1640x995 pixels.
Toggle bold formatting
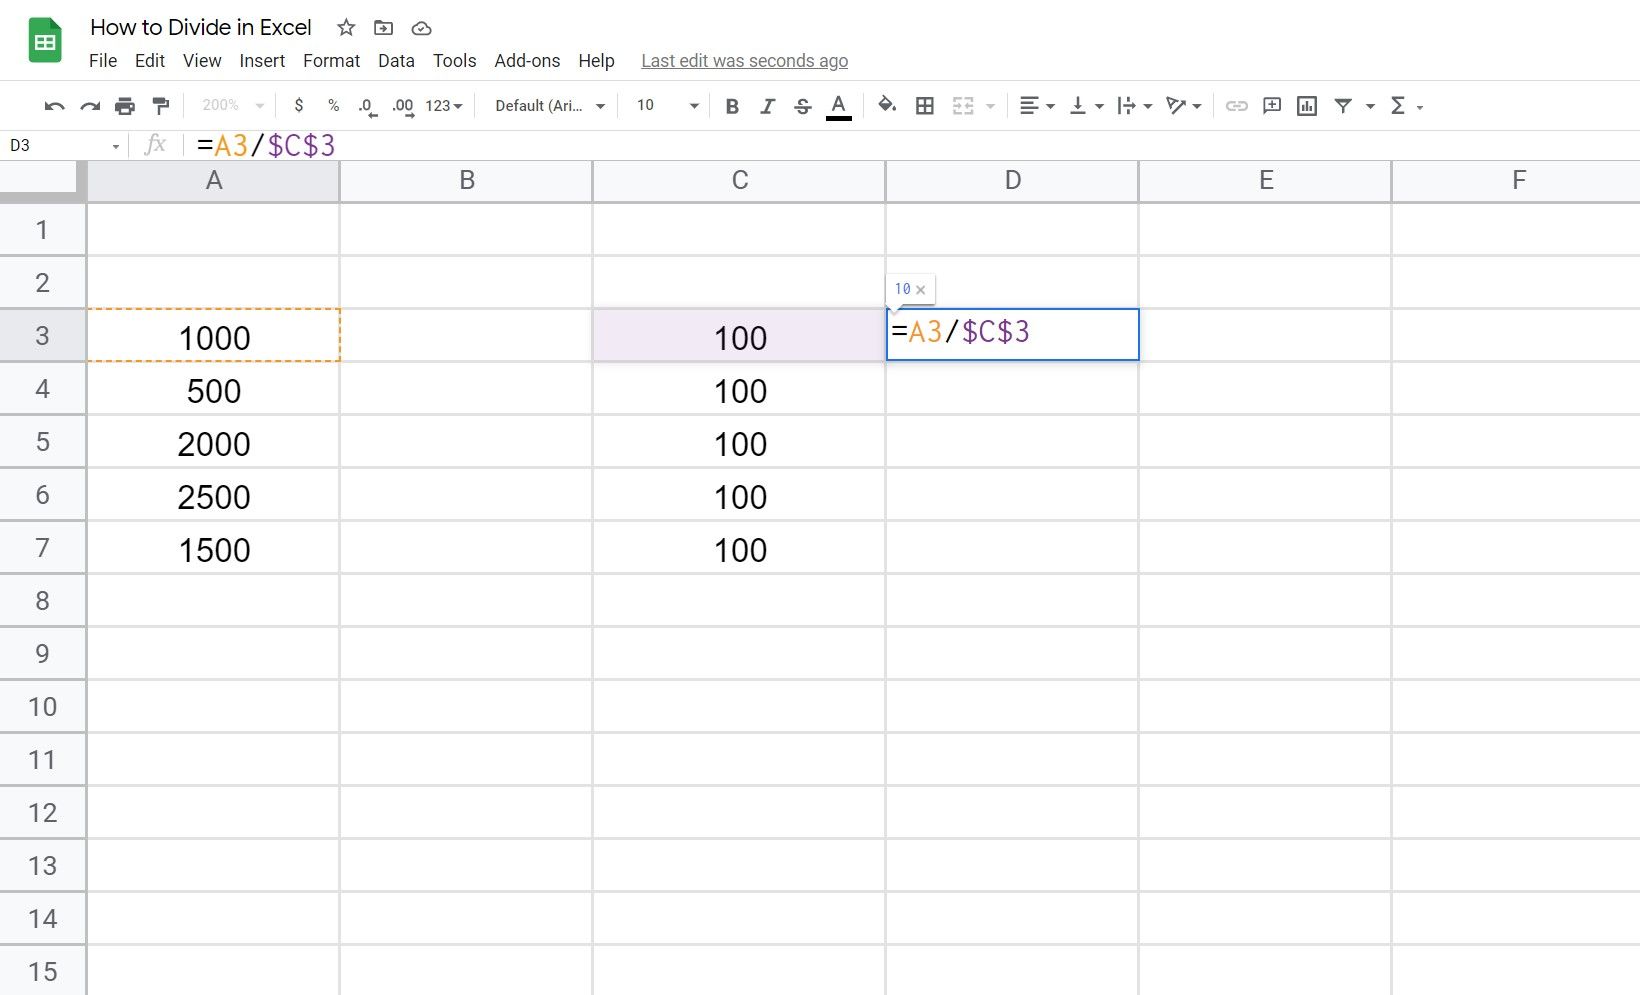click(x=731, y=105)
